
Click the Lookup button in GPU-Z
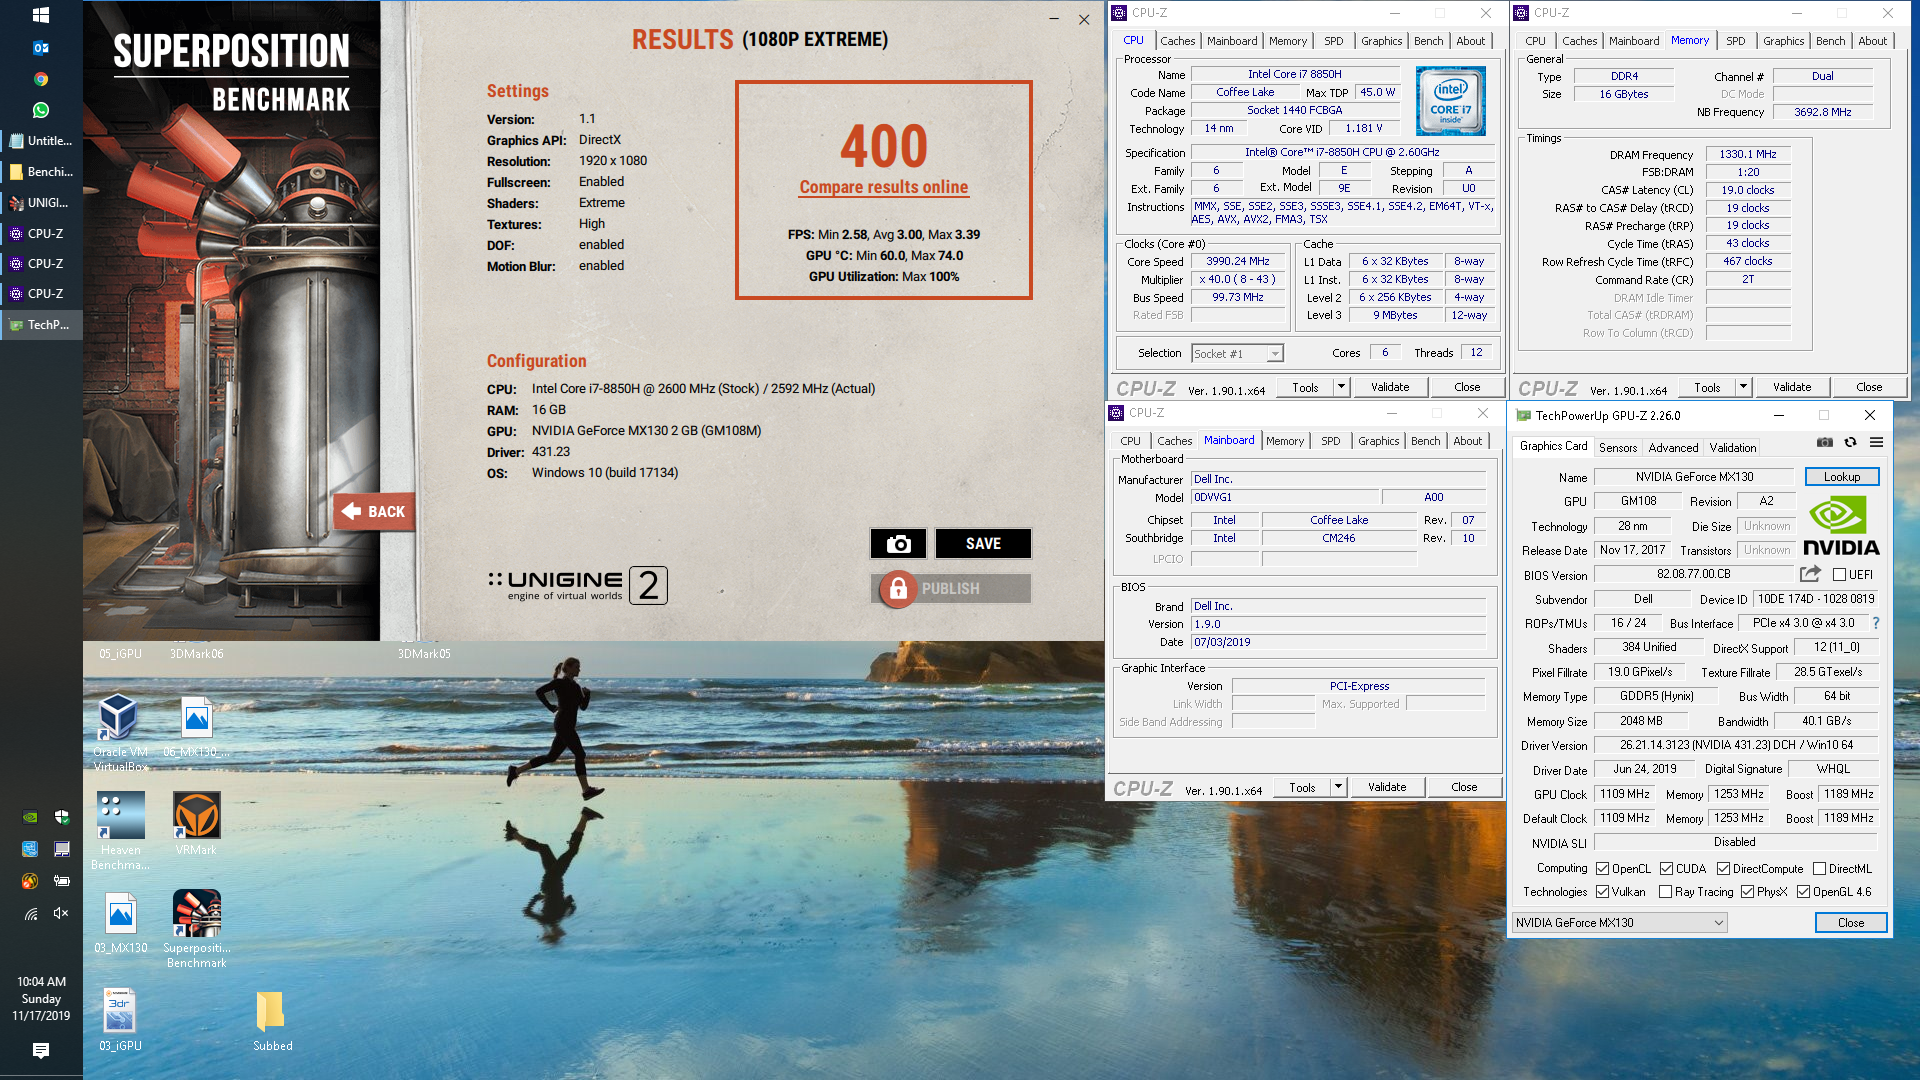[x=1842, y=477]
